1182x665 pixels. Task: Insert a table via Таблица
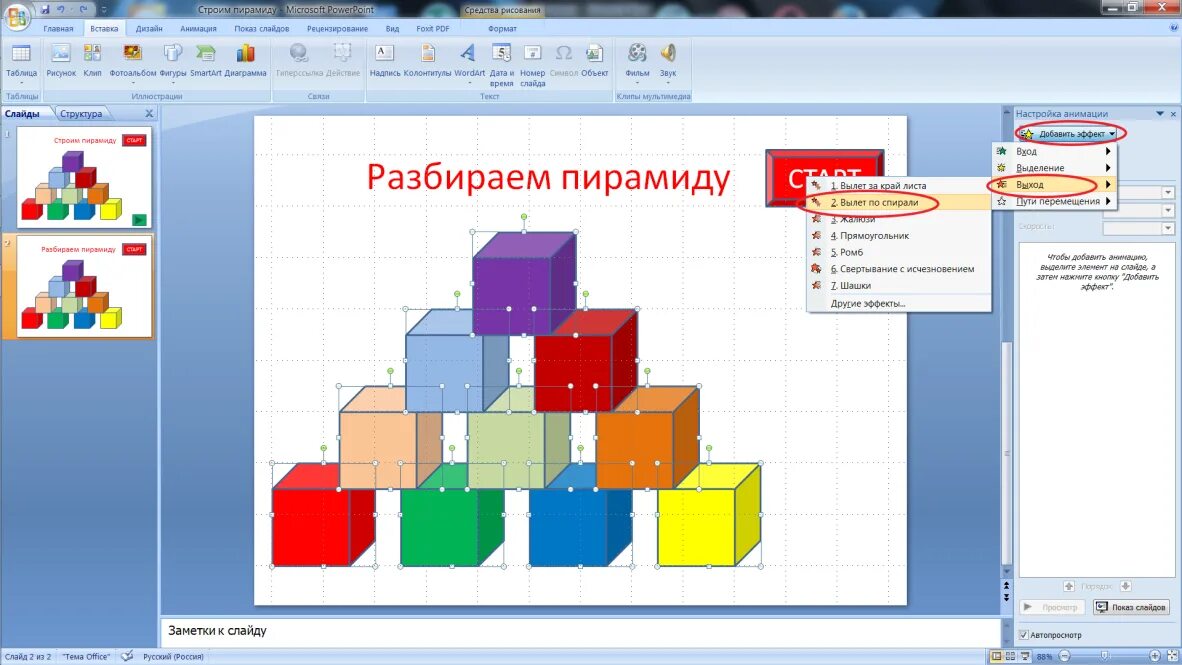click(21, 61)
